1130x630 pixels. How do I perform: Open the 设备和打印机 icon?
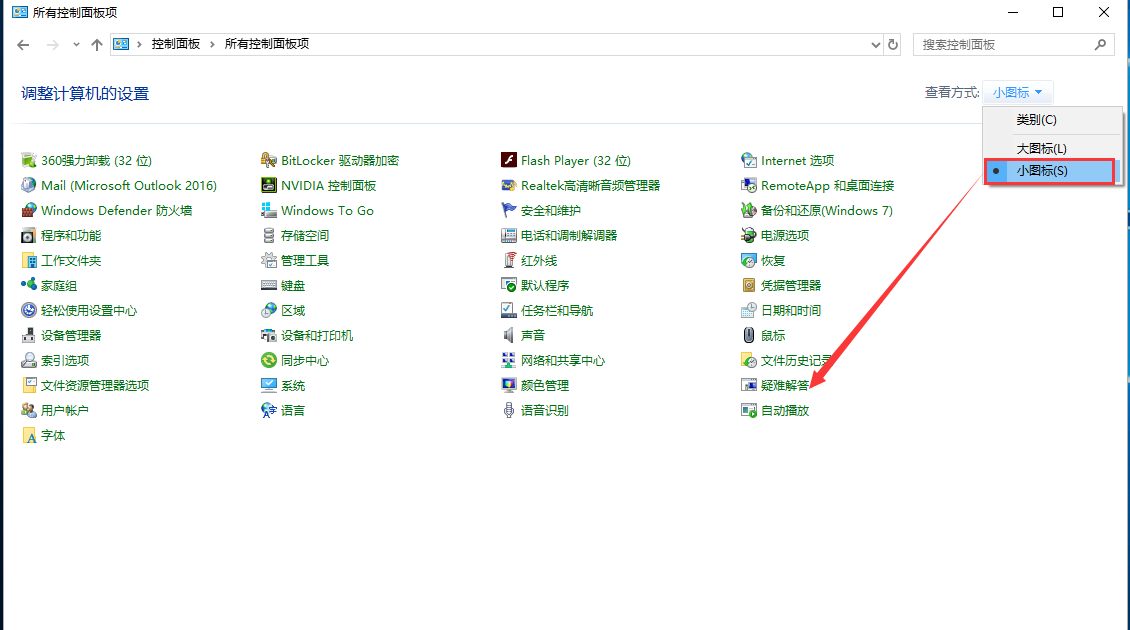(x=269, y=335)
